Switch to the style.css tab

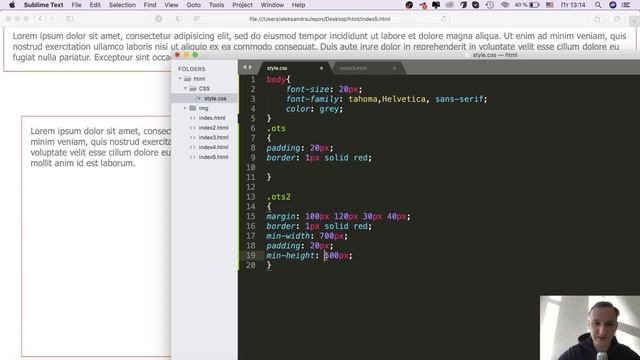coord(294,68)
